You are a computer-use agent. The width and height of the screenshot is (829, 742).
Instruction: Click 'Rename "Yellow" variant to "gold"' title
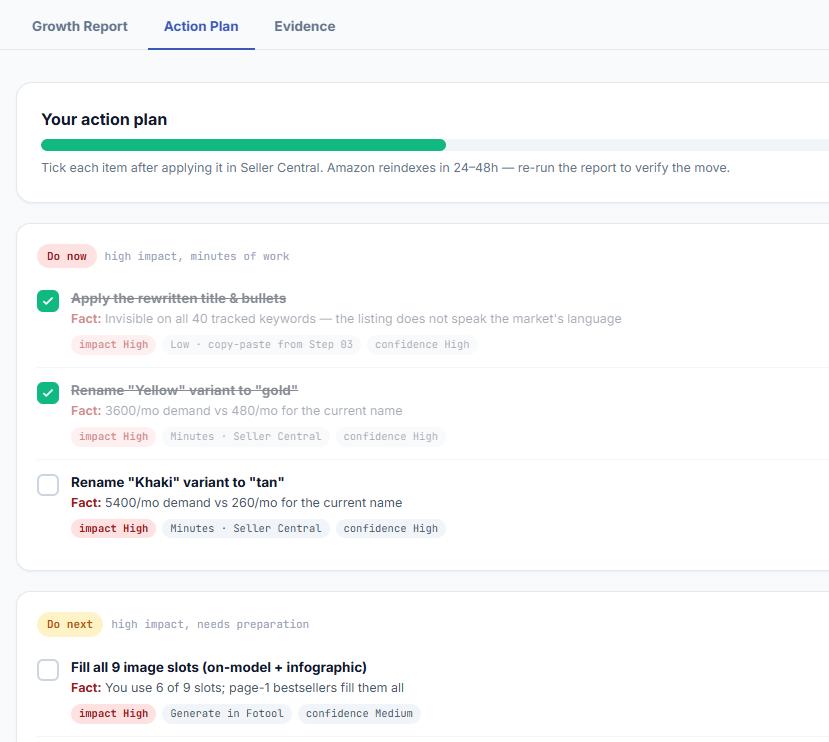coord(185,390)
